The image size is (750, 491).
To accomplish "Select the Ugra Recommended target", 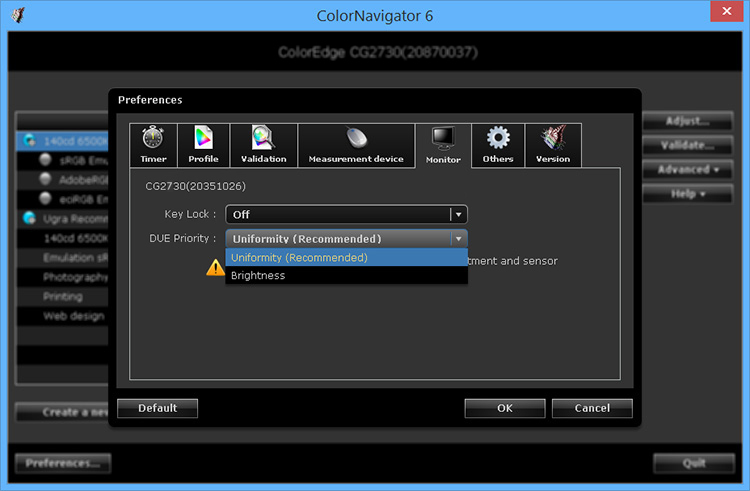I will [63, 218].
